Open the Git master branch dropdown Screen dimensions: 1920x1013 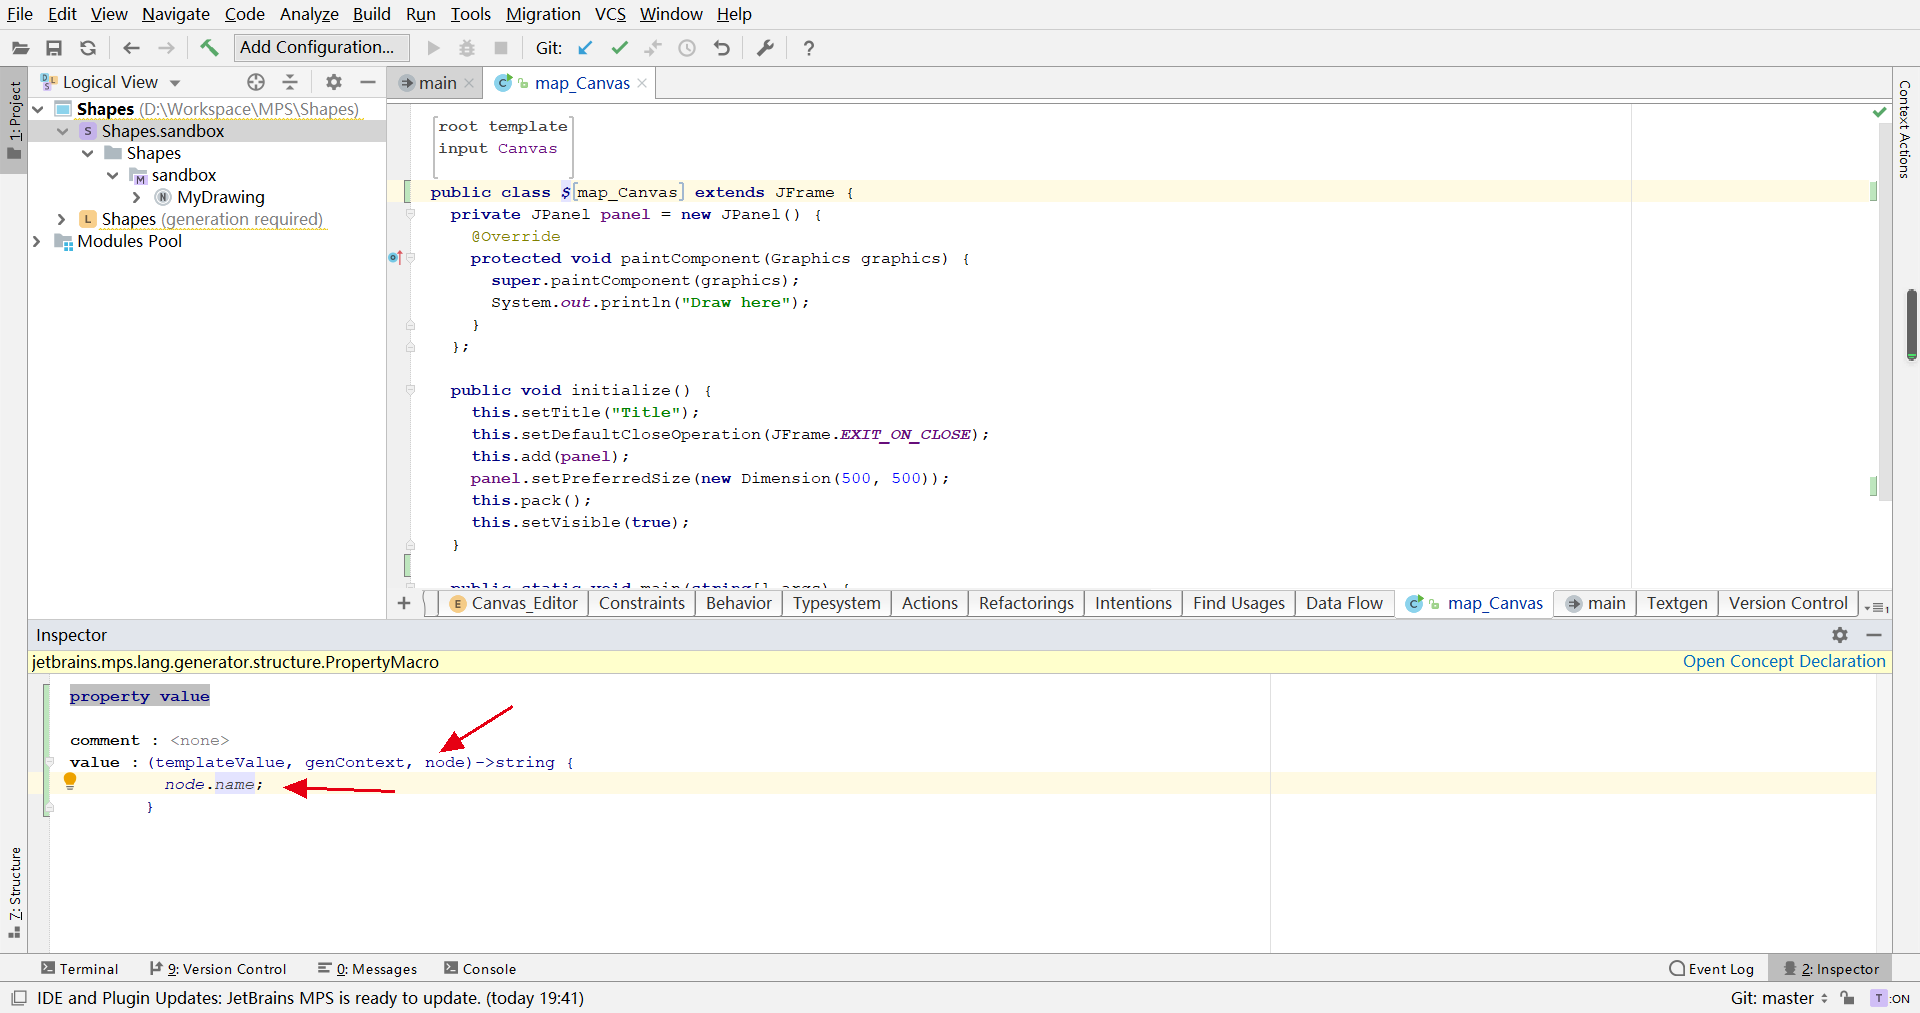click(1790, 998)
